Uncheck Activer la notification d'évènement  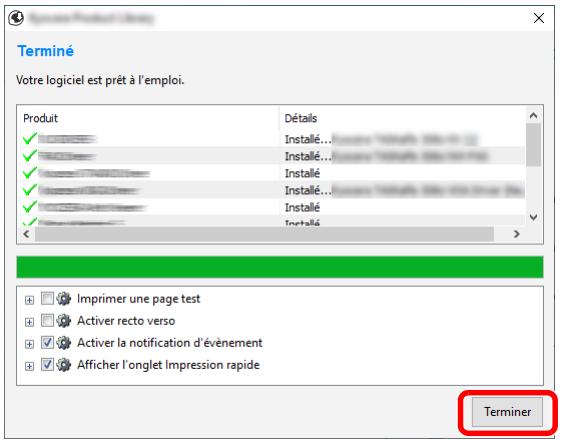(47, 343)
